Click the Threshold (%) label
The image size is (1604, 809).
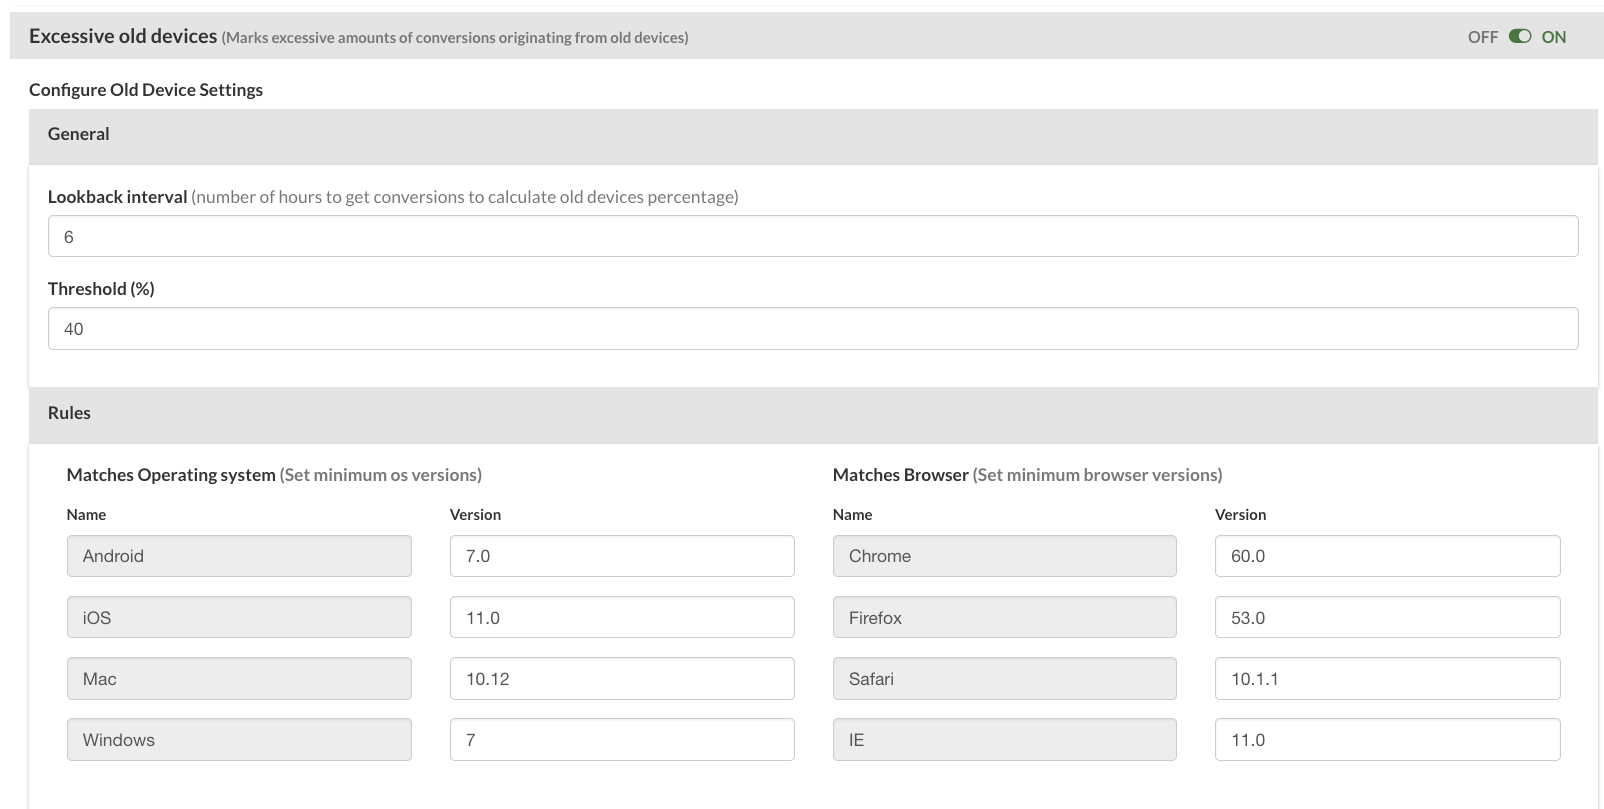coord(101,289)
